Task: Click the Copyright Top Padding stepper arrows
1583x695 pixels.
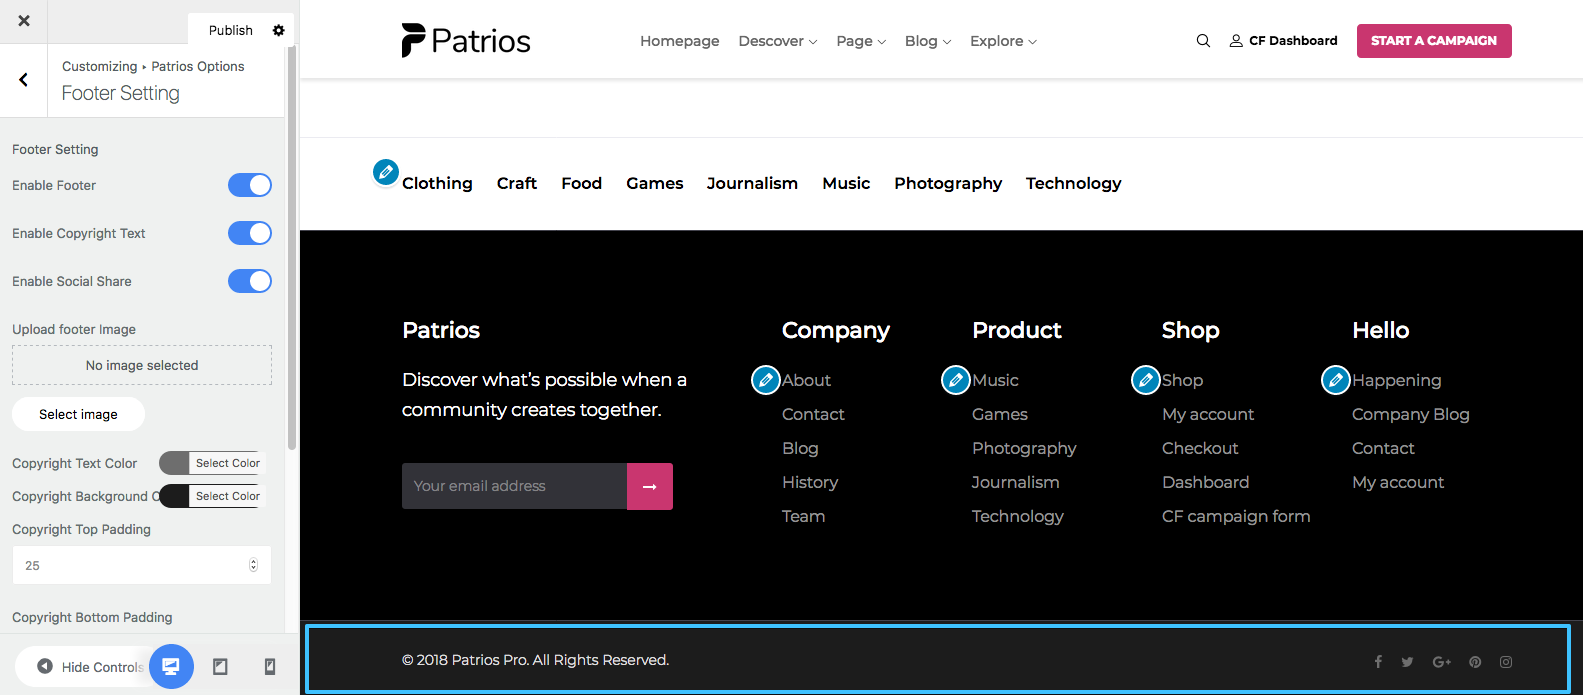Action: (253, 565)
